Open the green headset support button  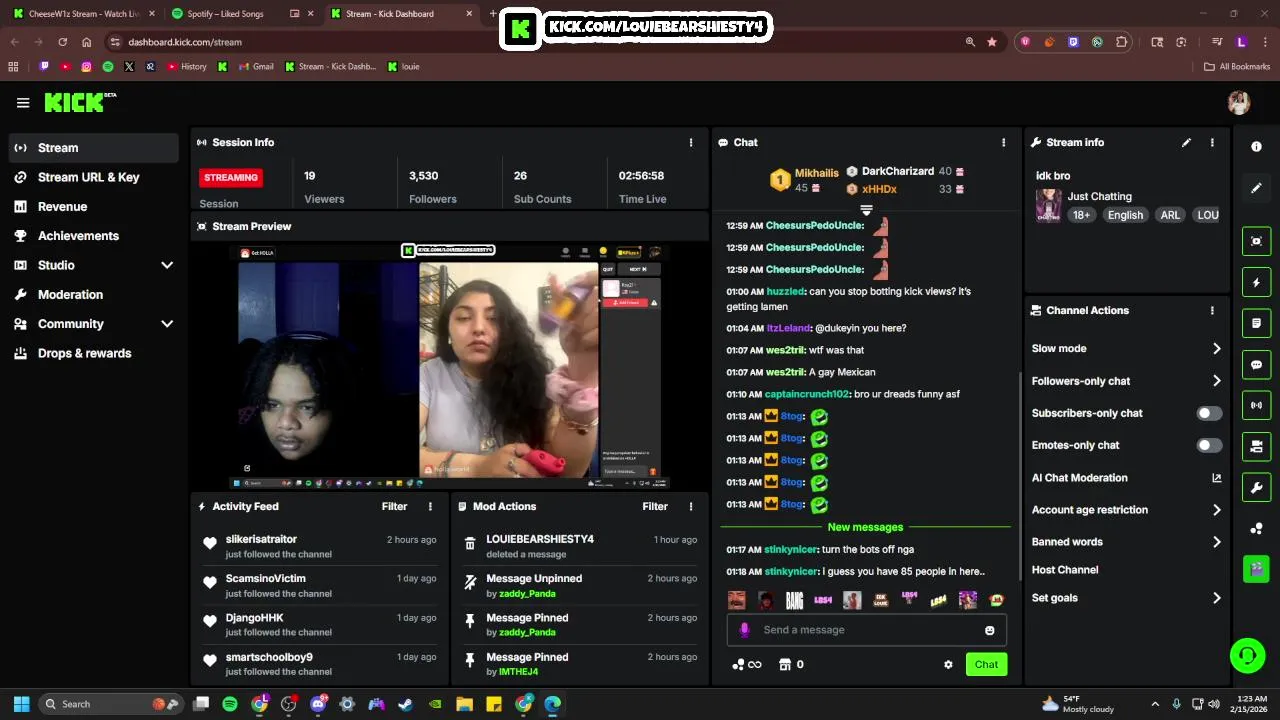point(1247,656)
